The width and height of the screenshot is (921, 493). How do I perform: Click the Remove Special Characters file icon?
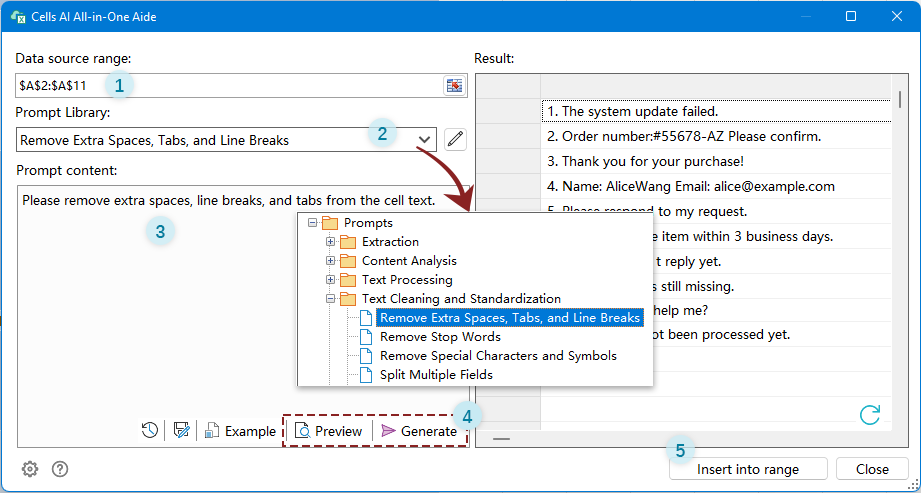366,356
